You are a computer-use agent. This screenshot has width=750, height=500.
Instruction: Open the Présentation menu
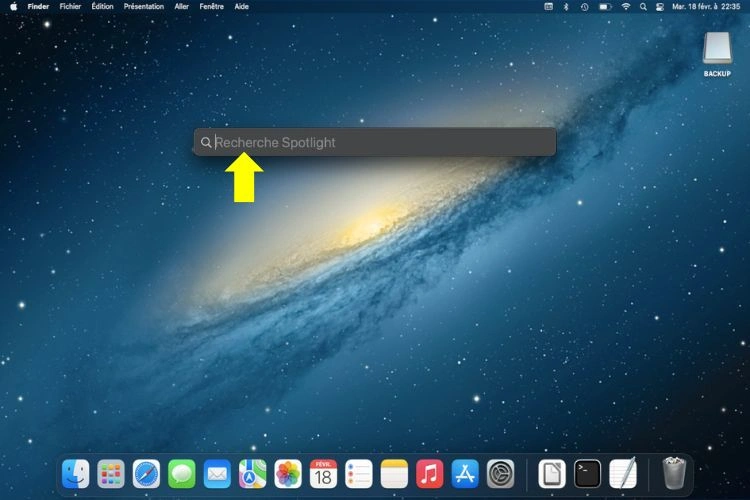pos(143,7)
